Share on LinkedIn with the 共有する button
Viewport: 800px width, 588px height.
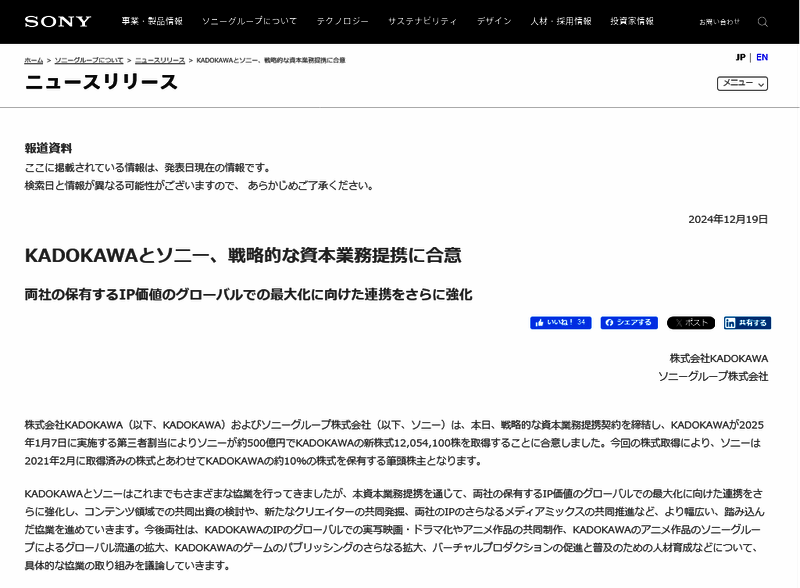[748, 322]
